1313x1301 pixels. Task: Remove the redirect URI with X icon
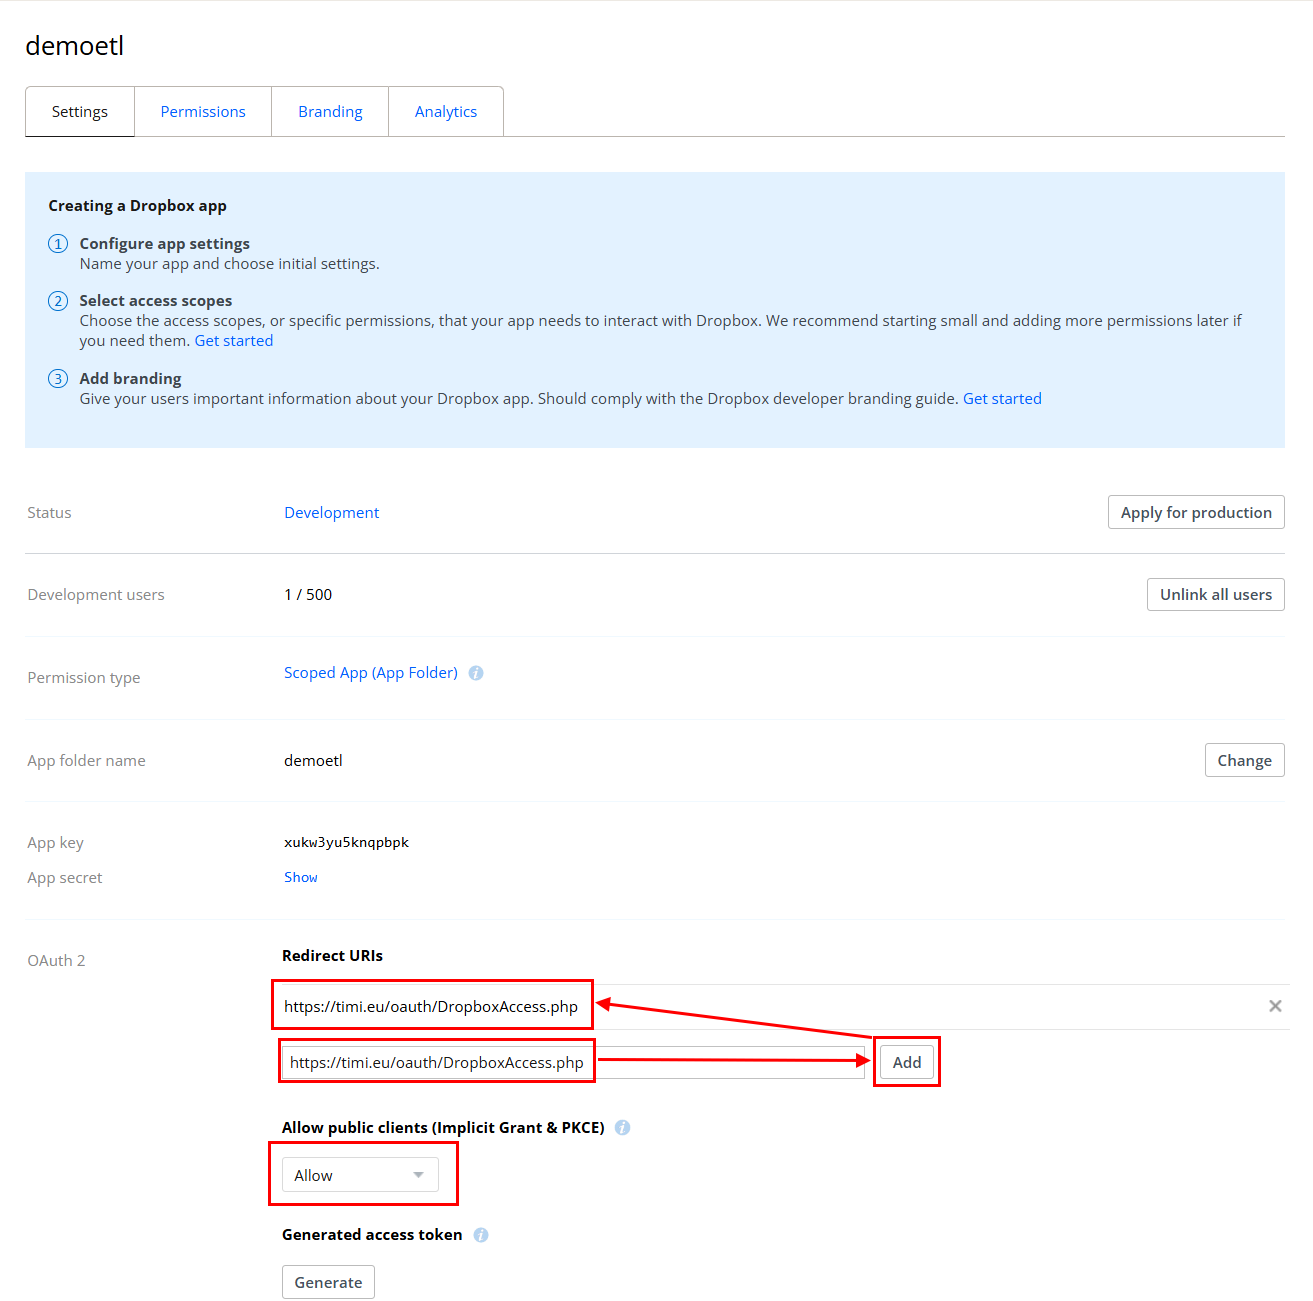point(1275,1006)
